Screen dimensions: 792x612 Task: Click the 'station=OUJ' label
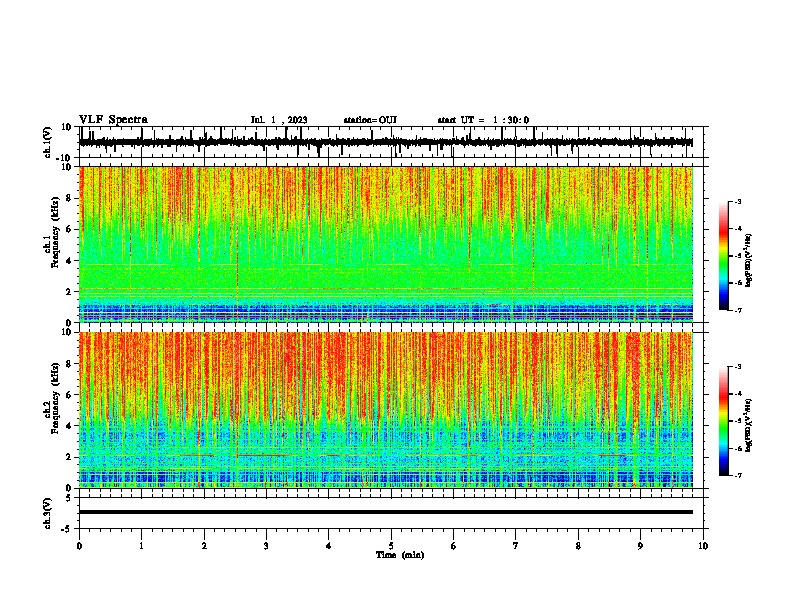click(x=370, y=120)
